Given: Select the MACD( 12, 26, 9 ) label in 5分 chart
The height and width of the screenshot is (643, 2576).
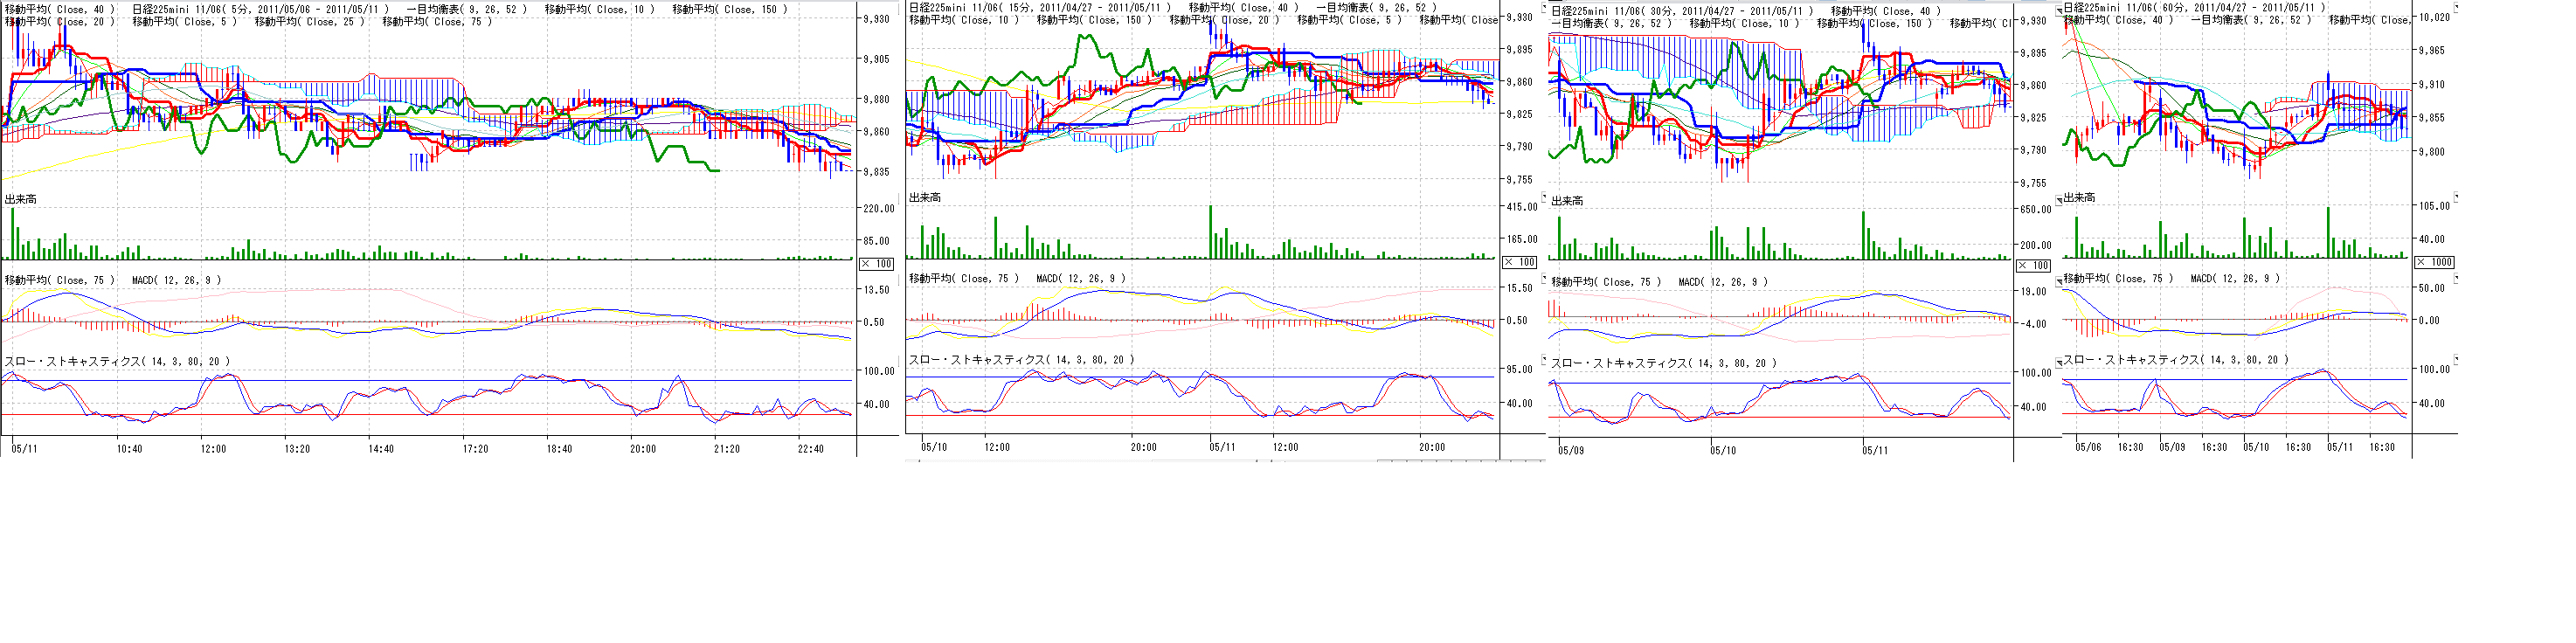Looking at the screenshot, I should [176, 281].
